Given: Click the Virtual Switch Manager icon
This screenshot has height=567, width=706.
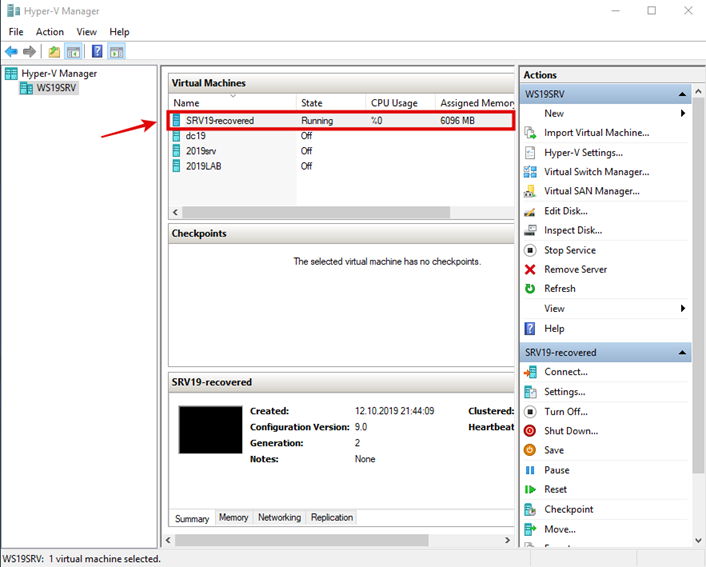Looking at the screenshot, I should 530,172.
